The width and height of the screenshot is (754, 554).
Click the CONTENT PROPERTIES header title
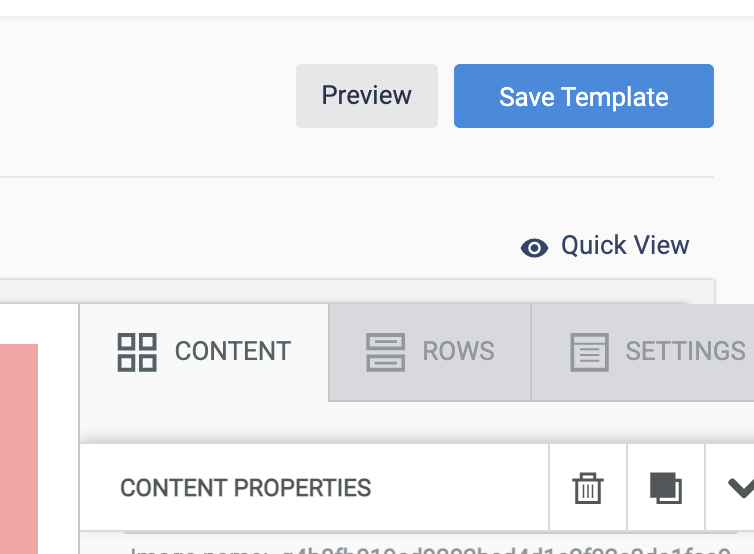[245, 488]
